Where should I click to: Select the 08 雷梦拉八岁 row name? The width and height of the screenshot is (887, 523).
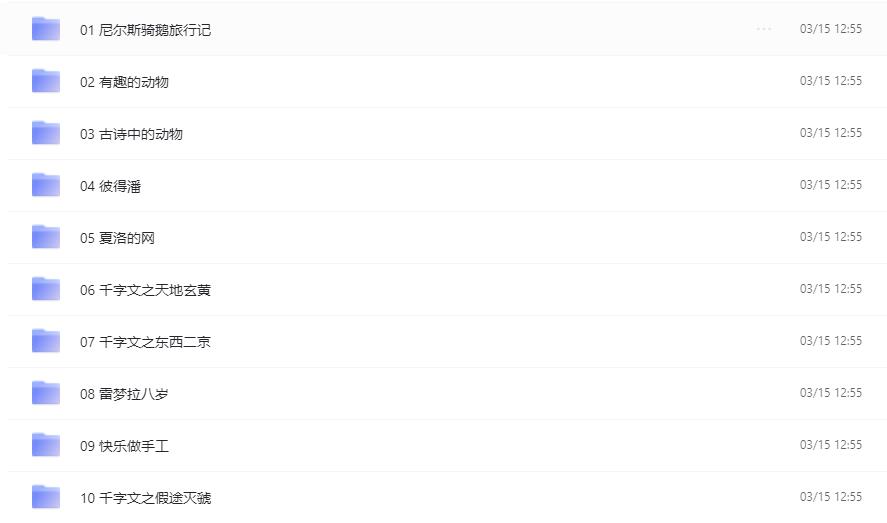click(x=124, y=394)
